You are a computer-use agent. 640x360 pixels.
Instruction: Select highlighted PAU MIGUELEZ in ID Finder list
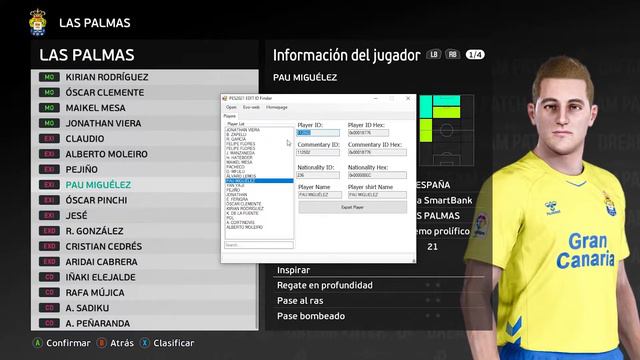point(259,180)
